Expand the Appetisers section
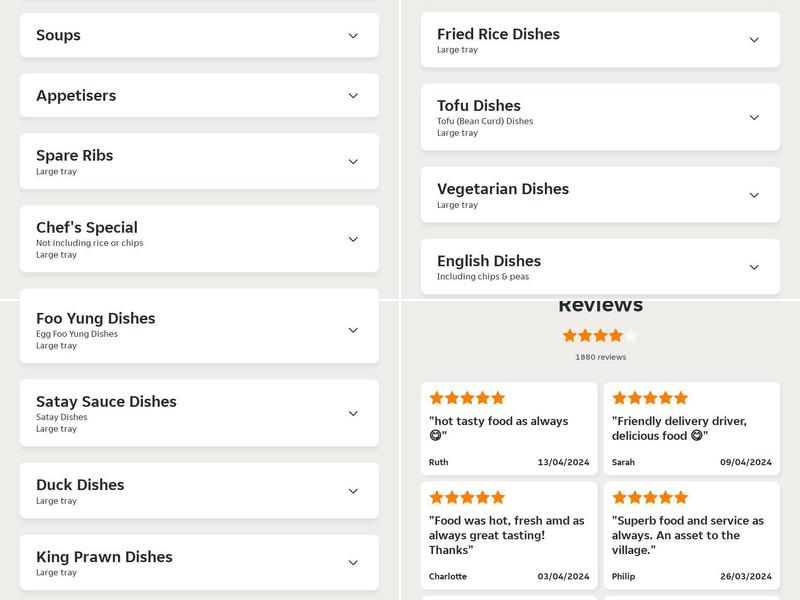Screen dimensions: 800x600 pyautogui.click(x=352, y=95)
